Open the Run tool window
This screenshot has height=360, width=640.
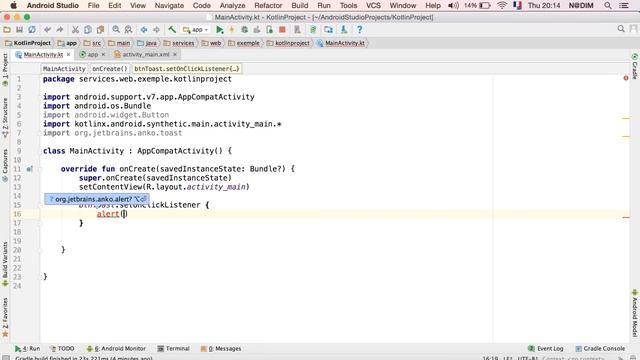coord(28,349)
